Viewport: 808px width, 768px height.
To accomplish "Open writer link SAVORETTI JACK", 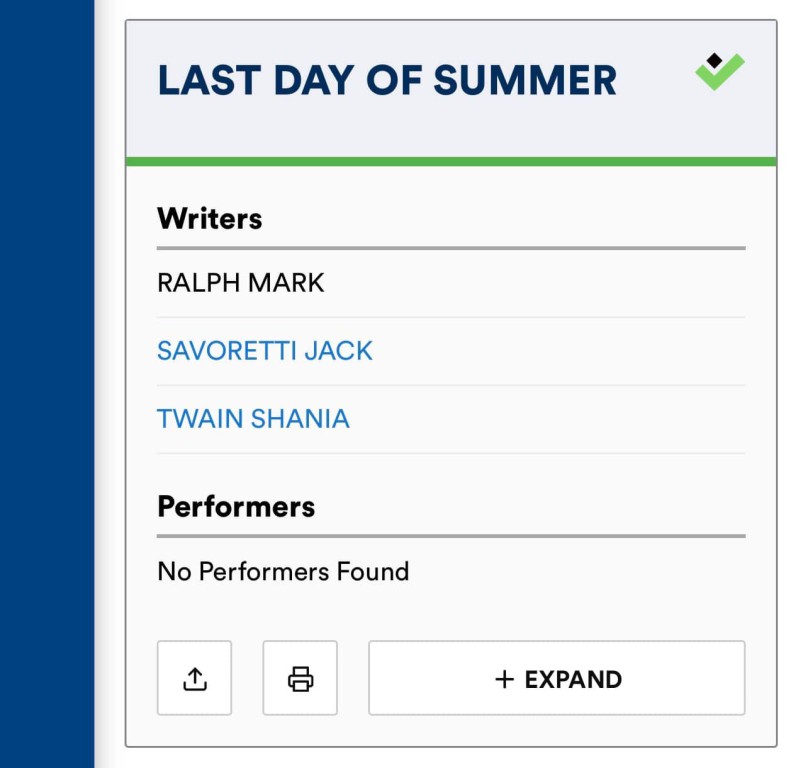I will (x=264, y=351).
